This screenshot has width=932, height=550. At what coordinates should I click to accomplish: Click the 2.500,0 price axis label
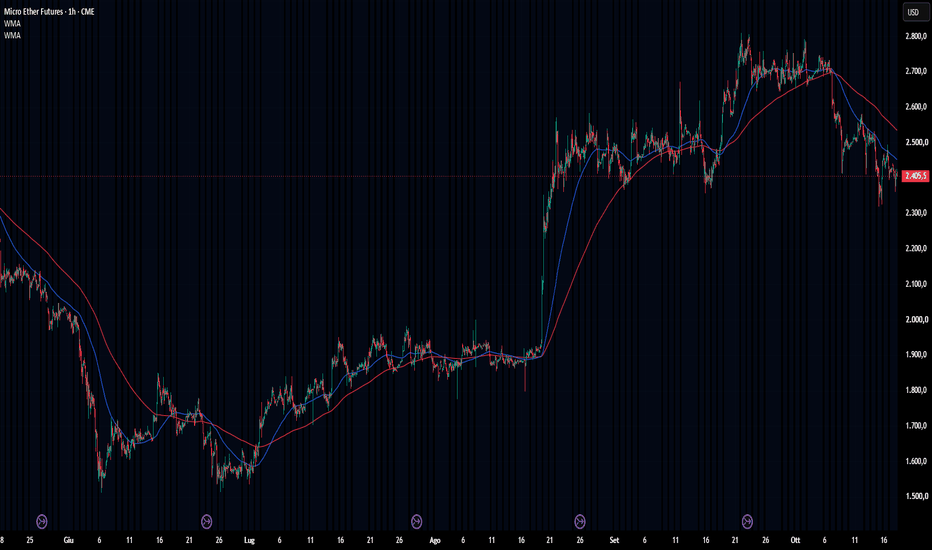(916, 142)
